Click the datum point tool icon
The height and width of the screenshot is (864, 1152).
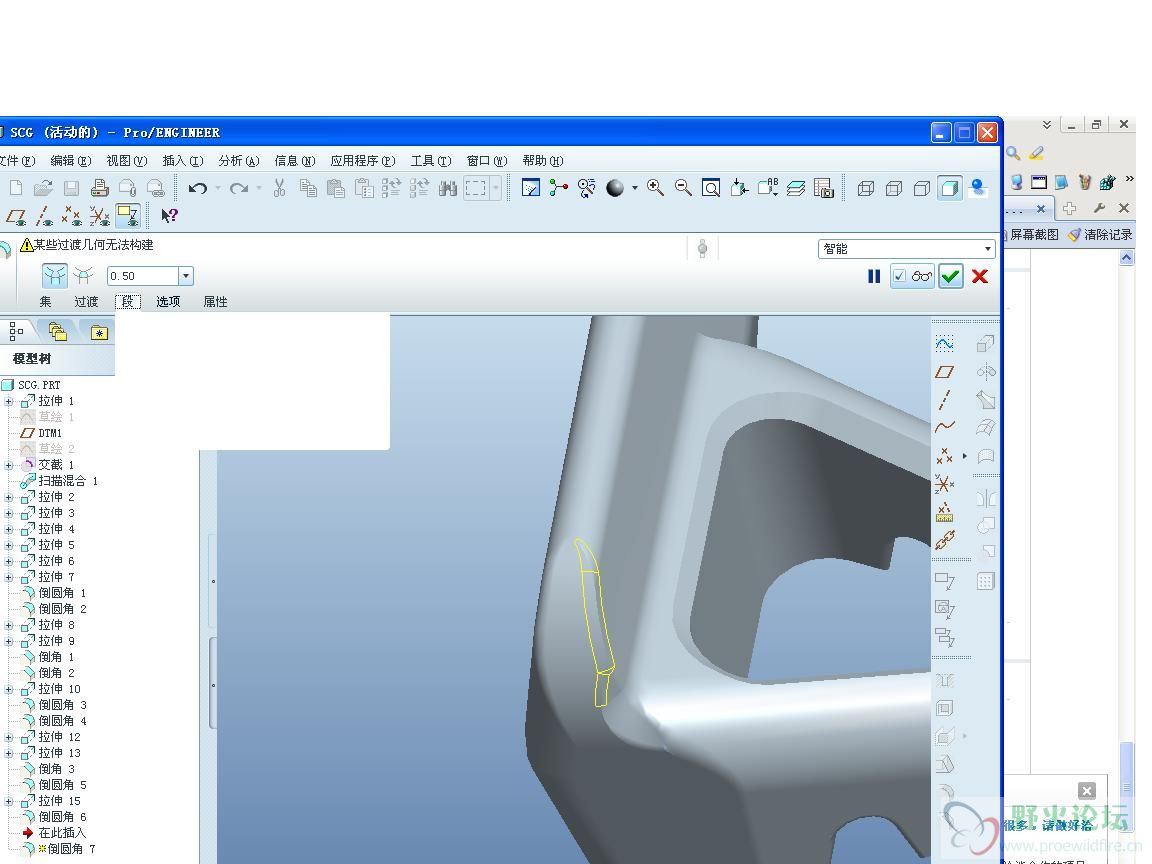click(x=944, y=456)
